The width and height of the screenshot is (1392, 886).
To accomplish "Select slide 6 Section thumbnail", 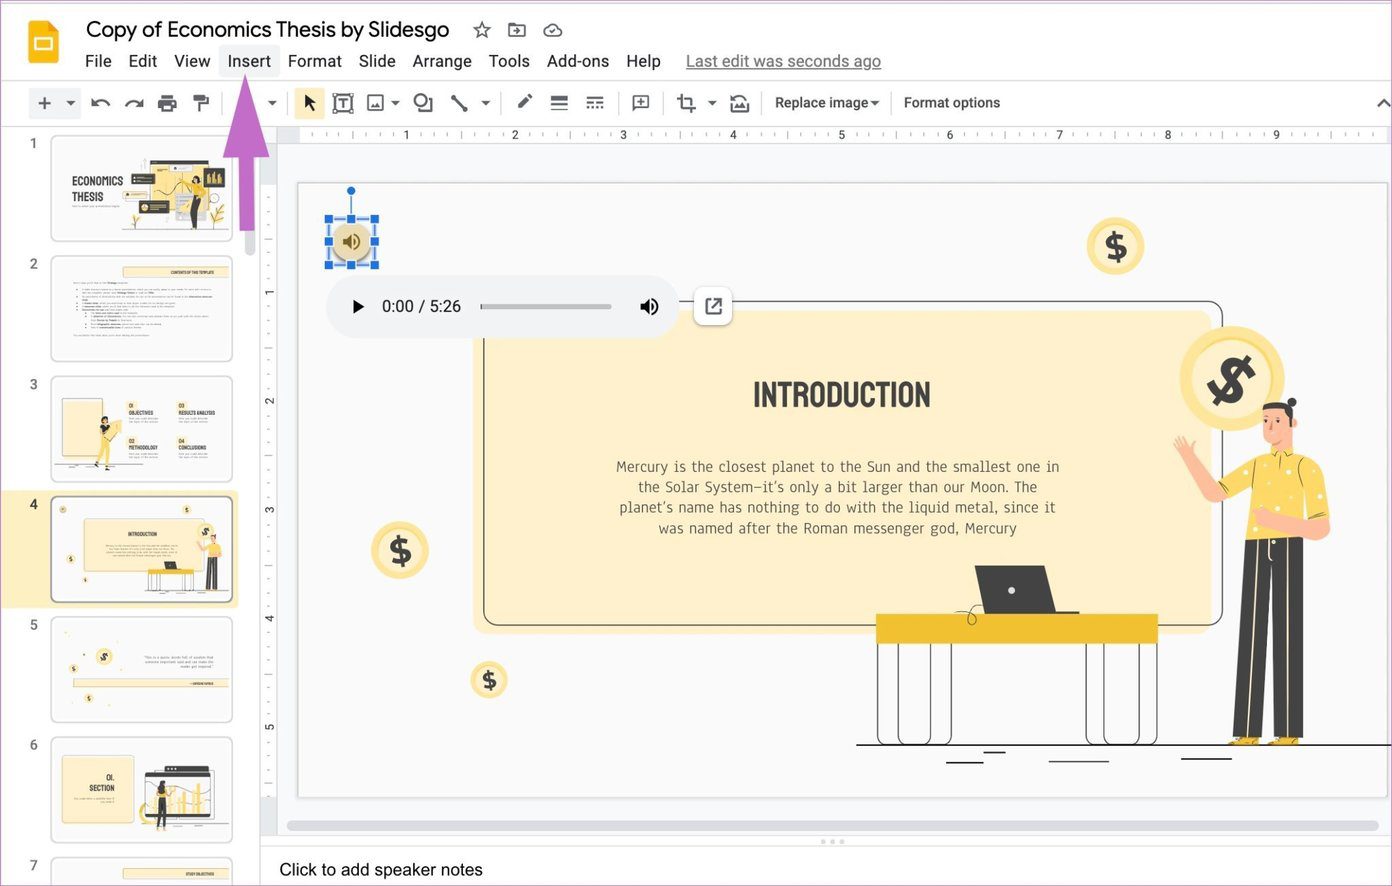I will pyautogui.click(x=141, y=789).
